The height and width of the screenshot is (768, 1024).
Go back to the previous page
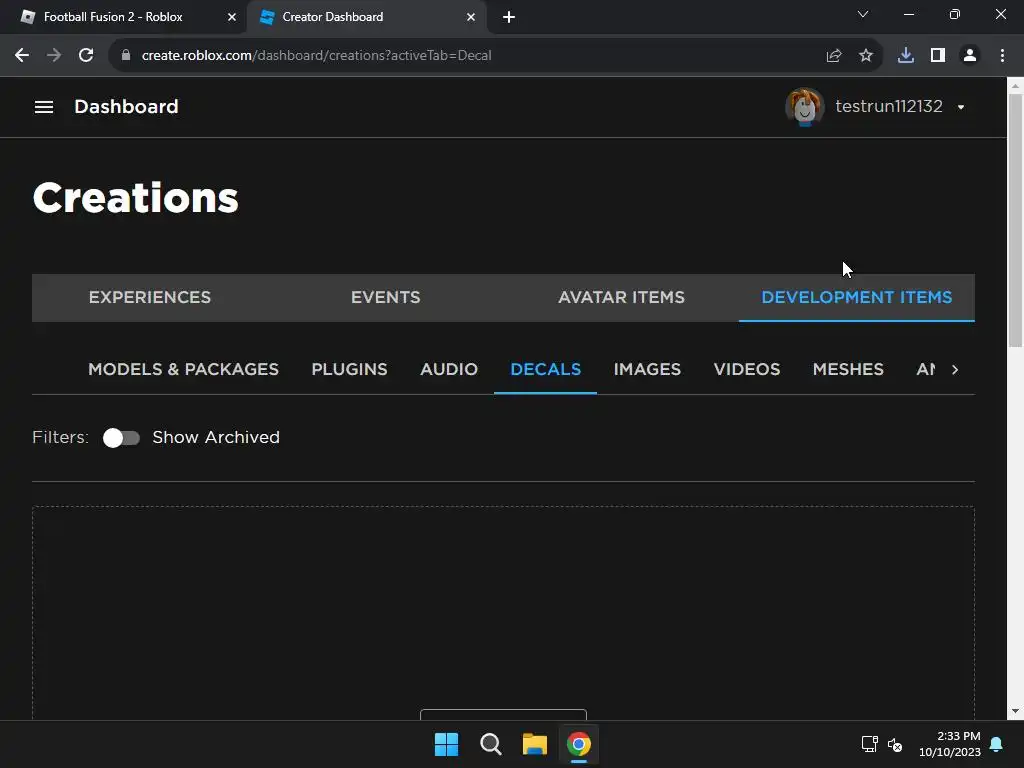point(22,56)
